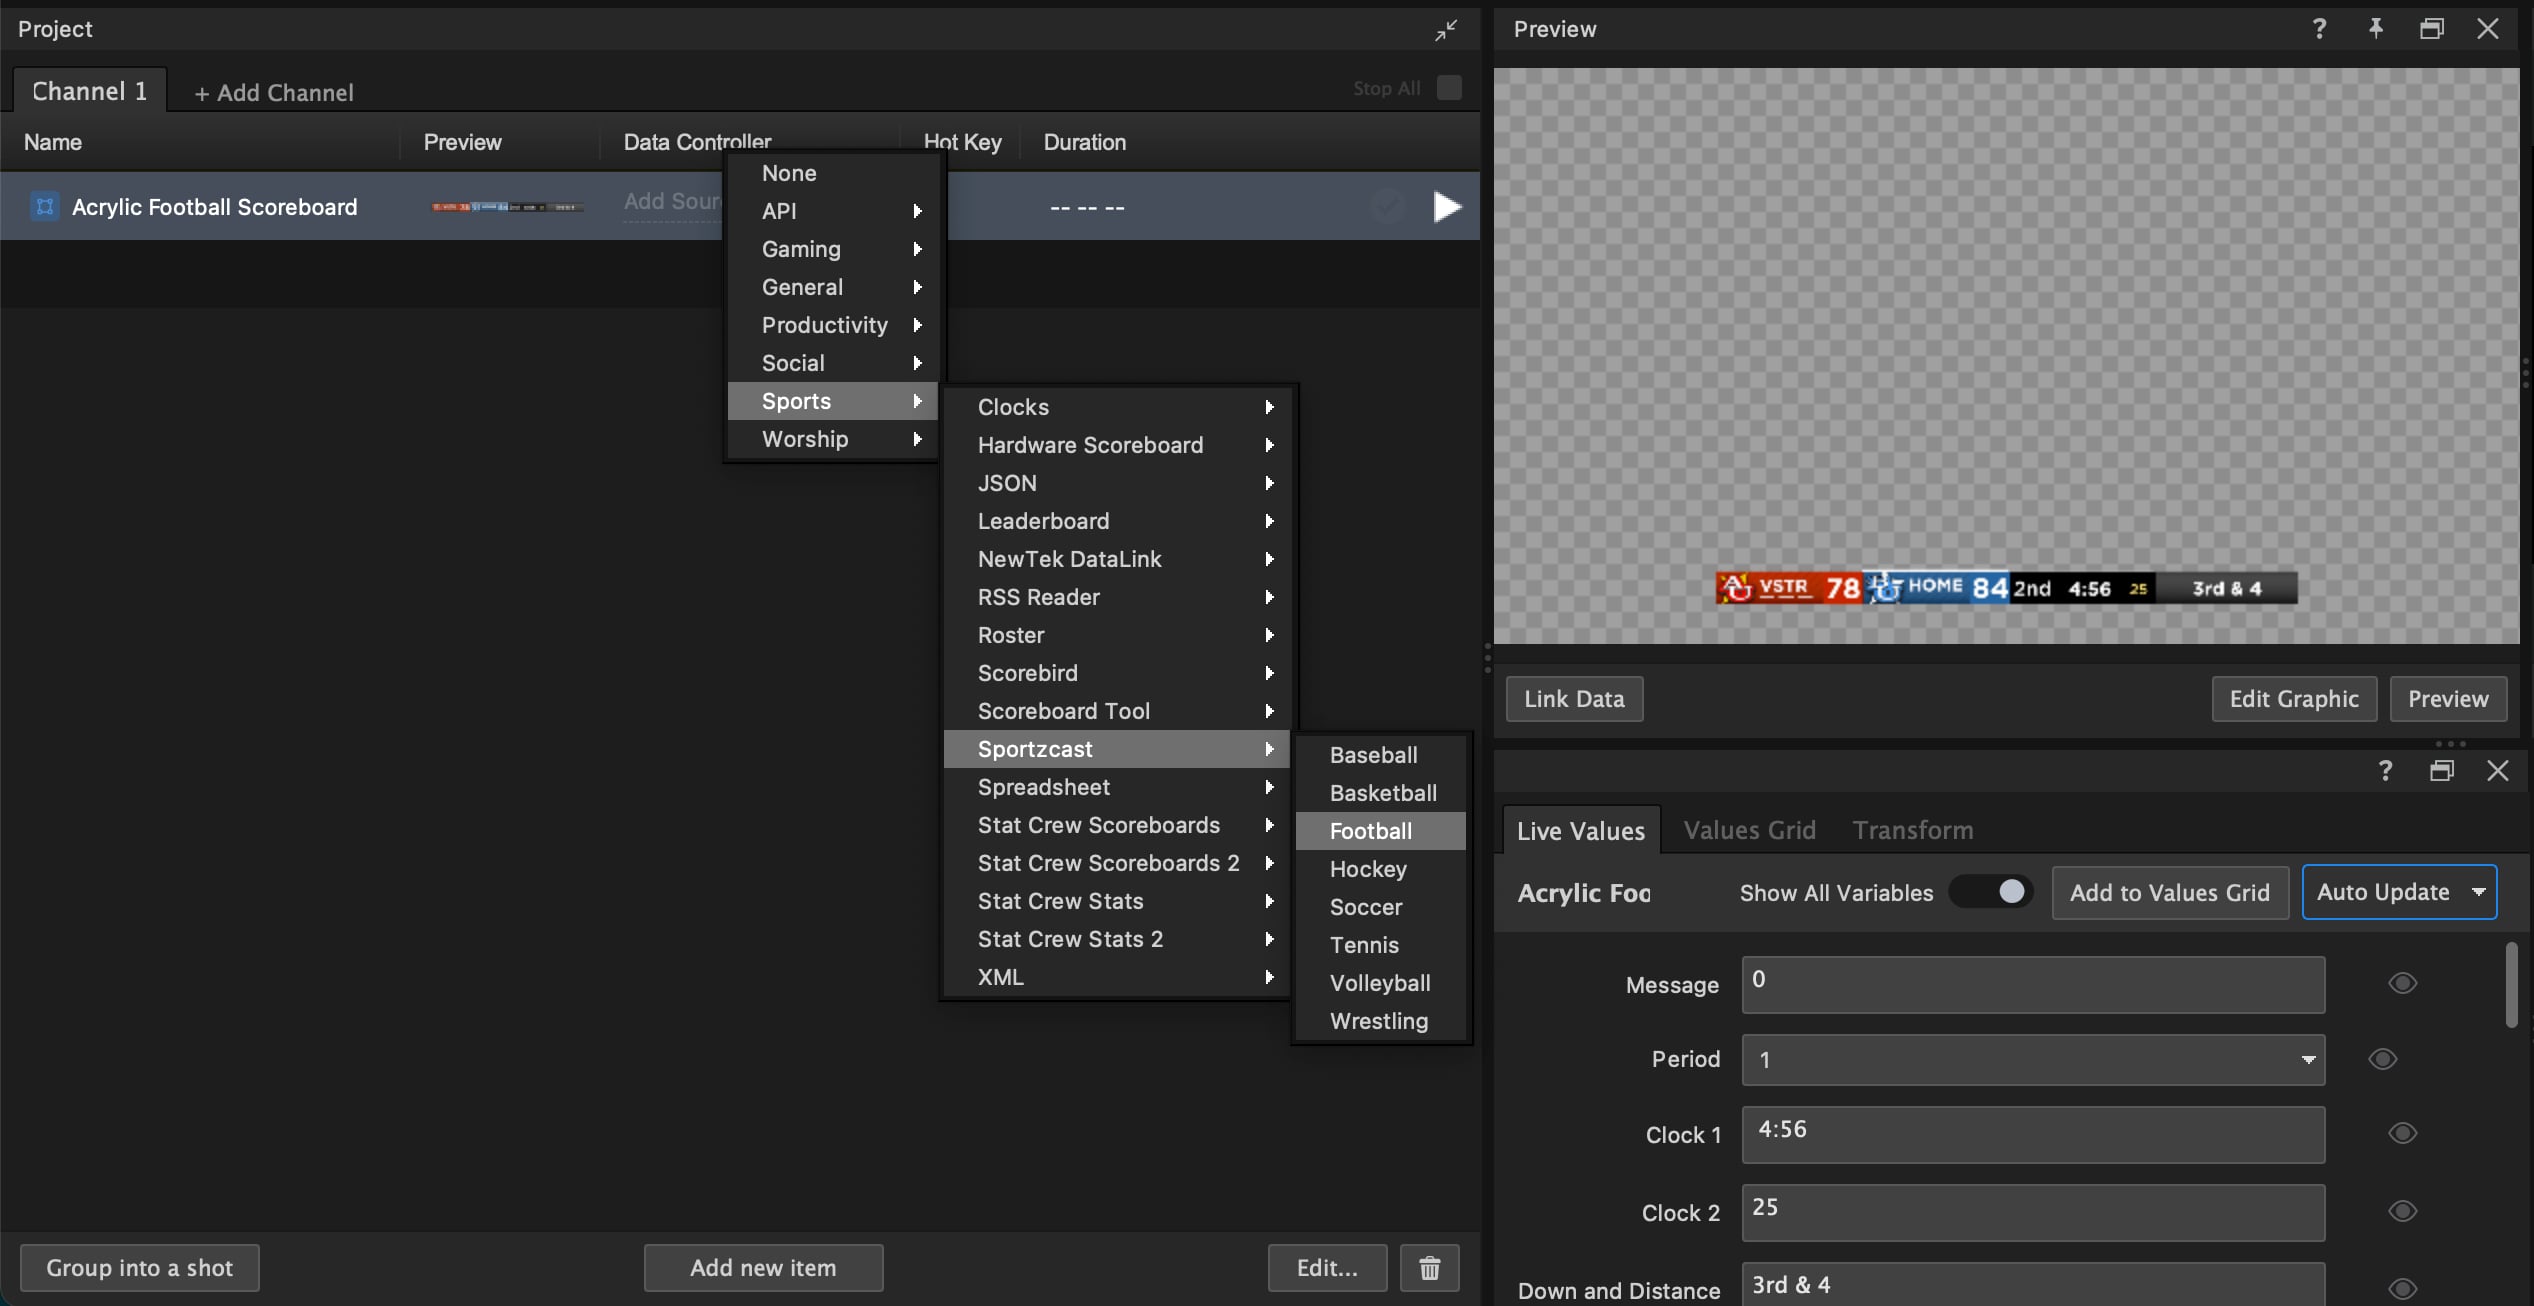Pin the Preview panel
This screenshot has height=1306, width=2534.
pos(2376,29)
